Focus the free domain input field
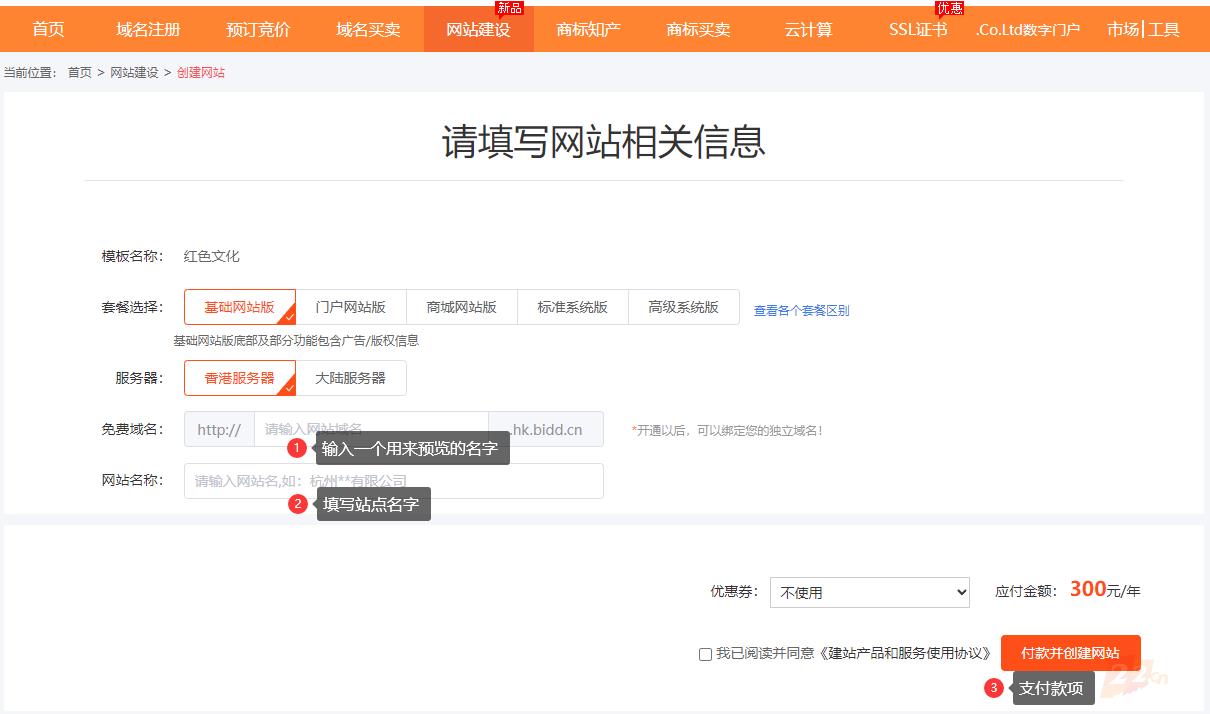 [x=371, y=429]
